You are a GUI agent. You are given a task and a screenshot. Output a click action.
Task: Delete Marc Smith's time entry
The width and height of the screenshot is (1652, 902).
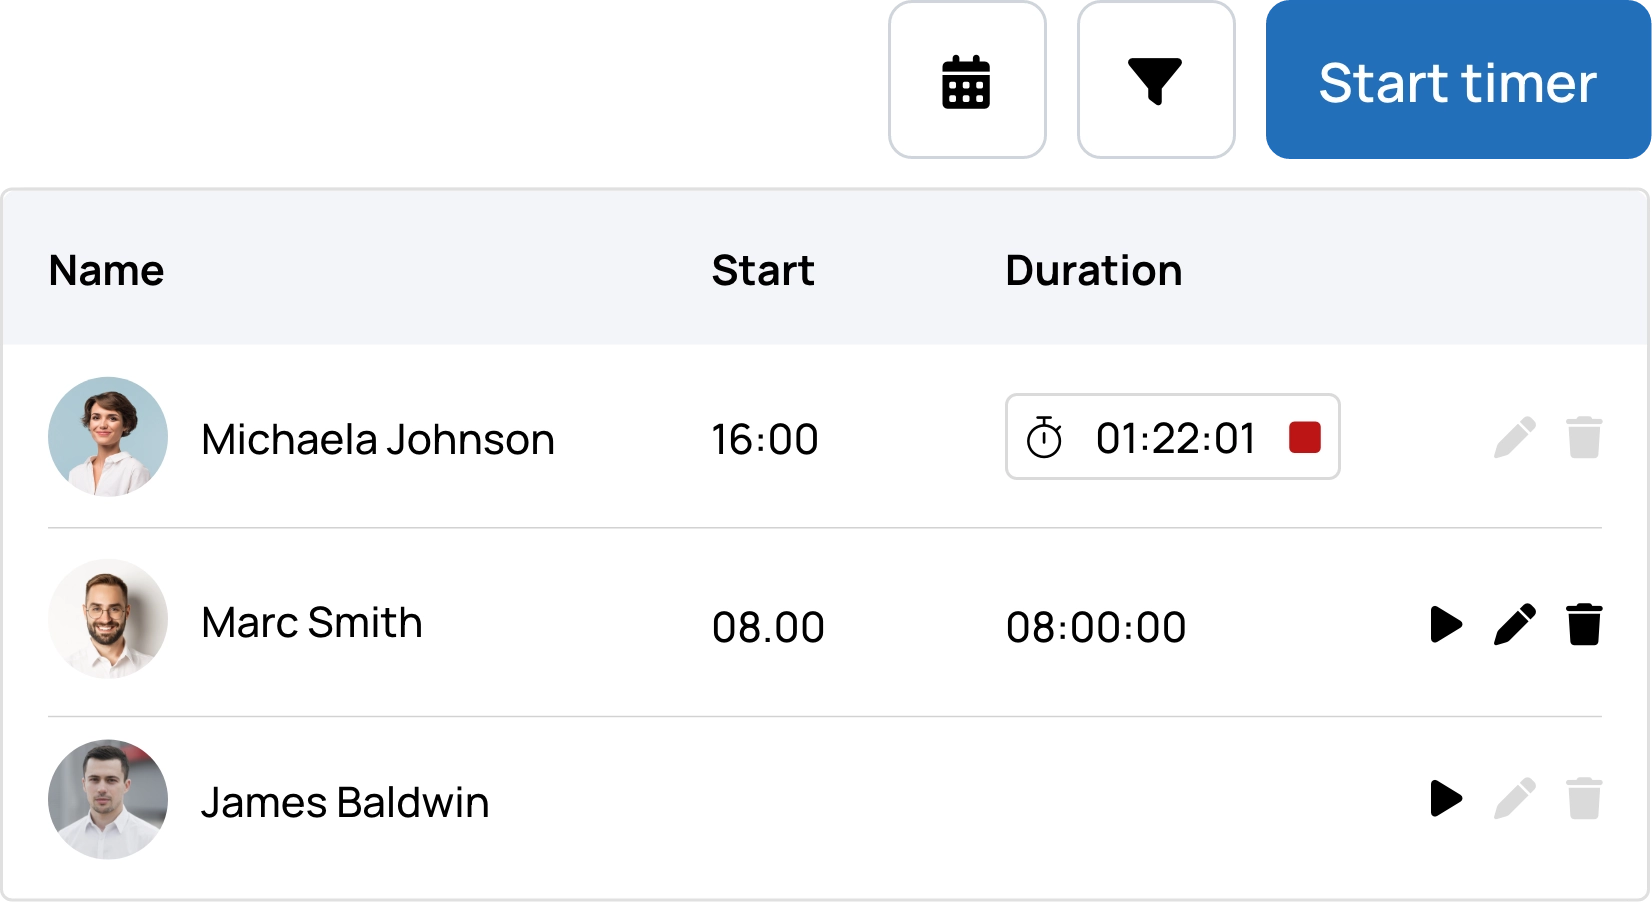1584,624
